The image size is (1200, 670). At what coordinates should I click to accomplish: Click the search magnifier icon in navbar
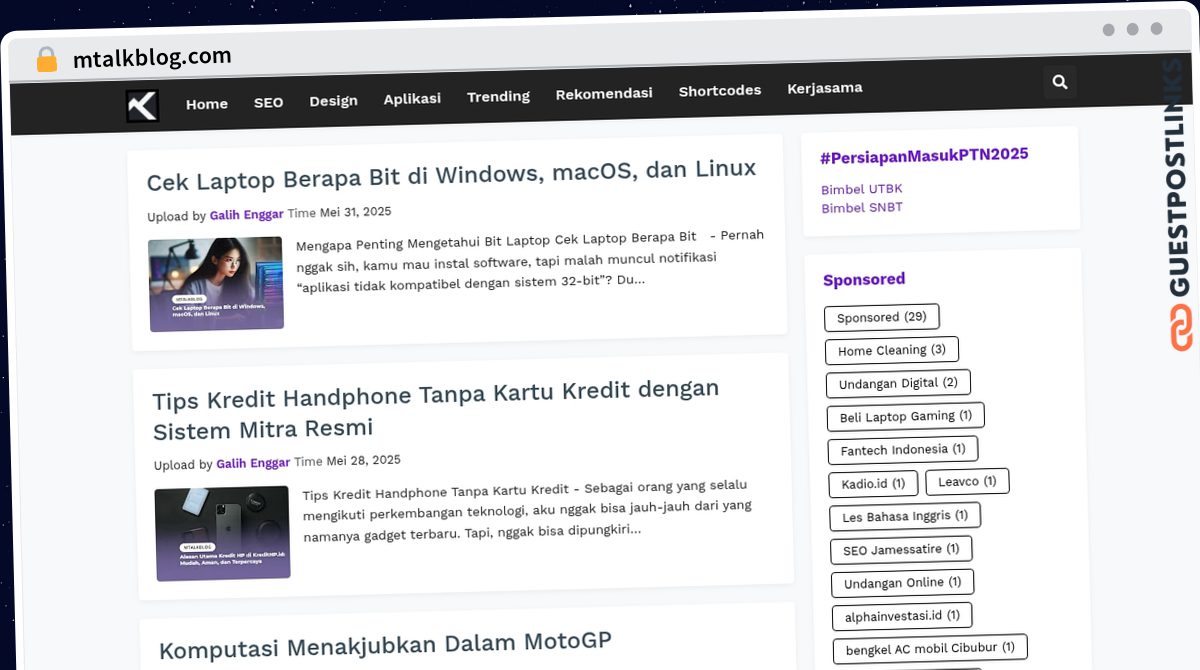point(1060,82)
